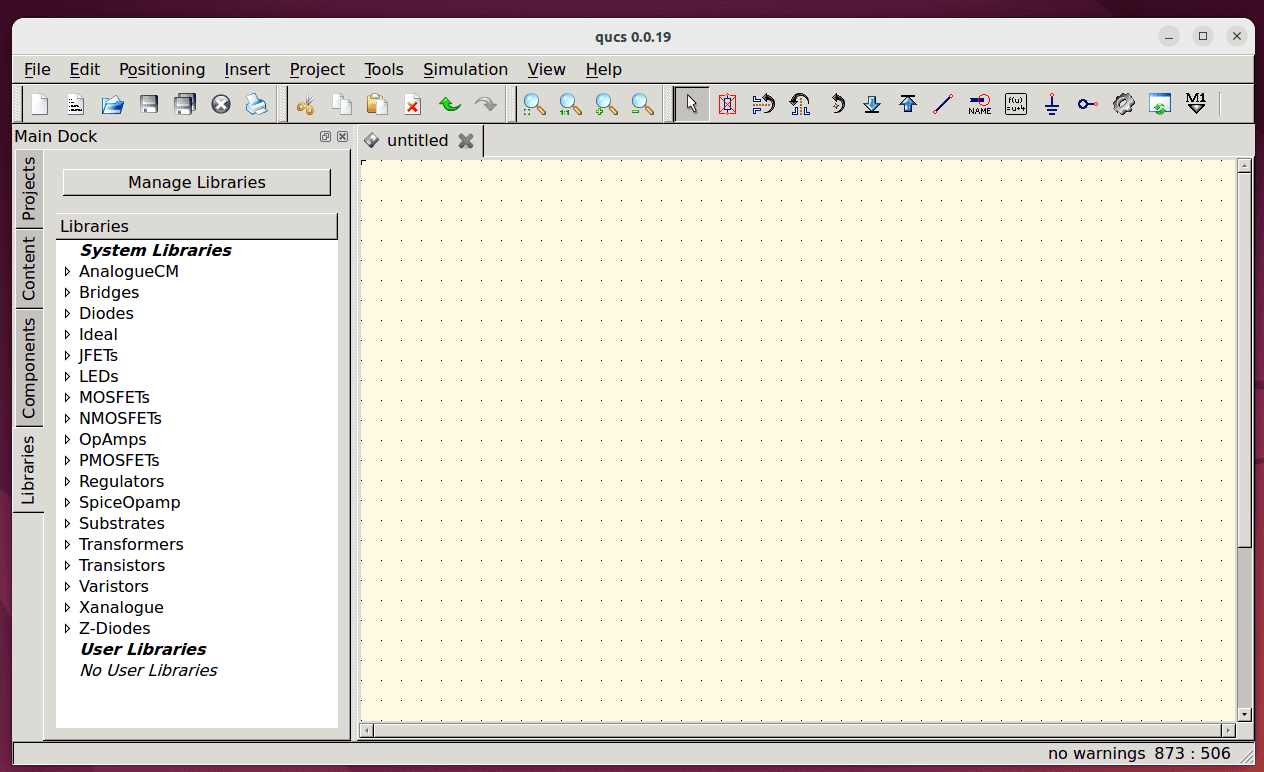Click the Manage Libraries button
The image size is (1264, 772).
tap(196, 182)
